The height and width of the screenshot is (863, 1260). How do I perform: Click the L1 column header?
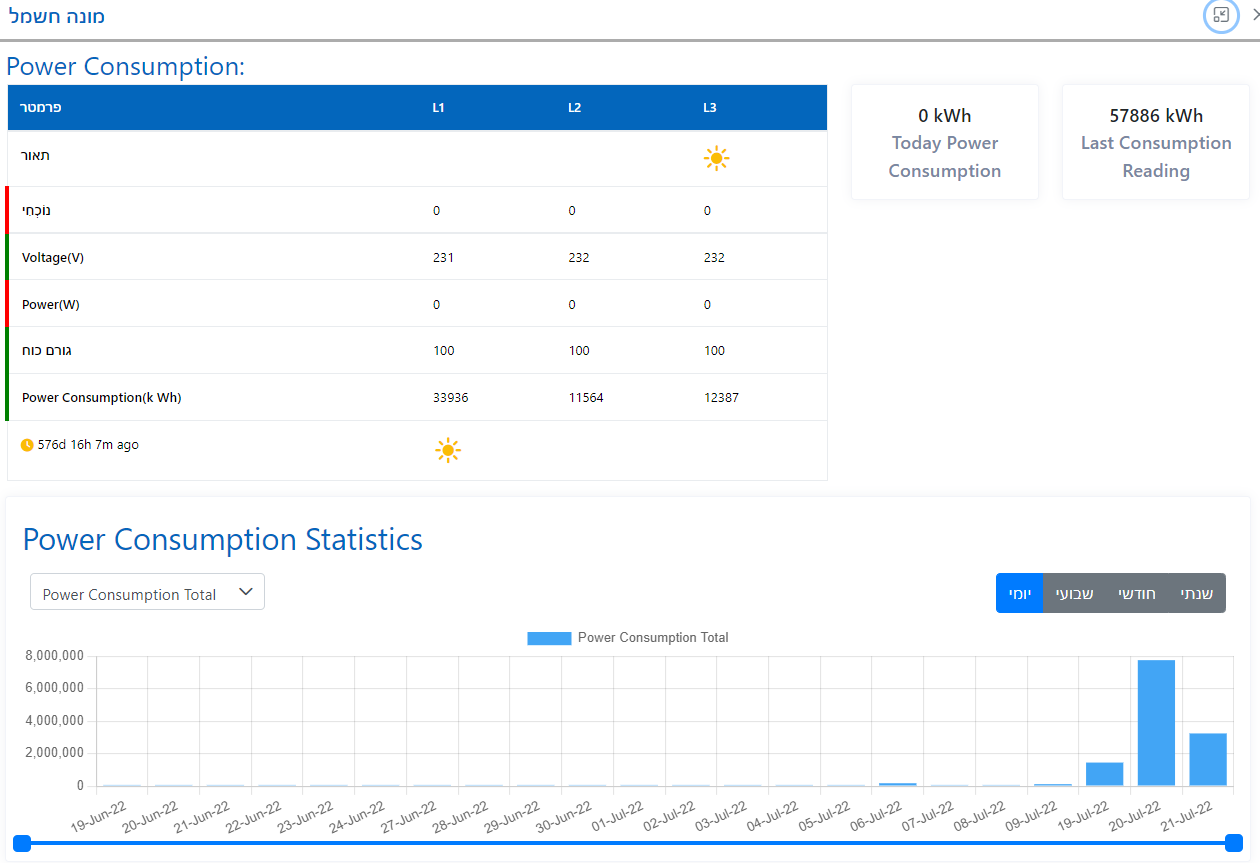point(438,108)
